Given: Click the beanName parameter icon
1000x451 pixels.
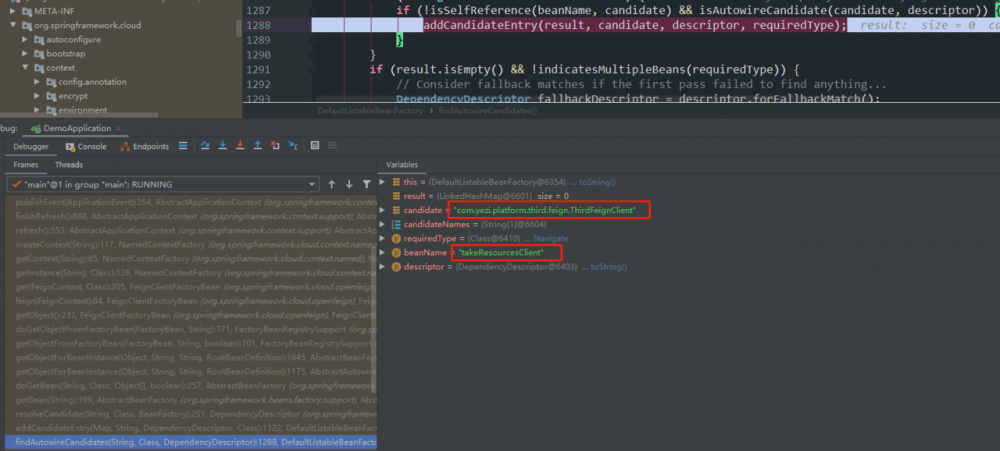Looking at the screenshot, I should (x=396, y=253).
